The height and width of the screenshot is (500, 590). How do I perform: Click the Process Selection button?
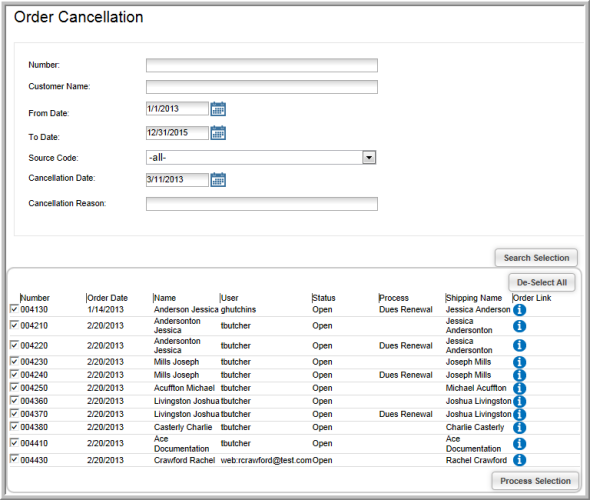point(535,481)
